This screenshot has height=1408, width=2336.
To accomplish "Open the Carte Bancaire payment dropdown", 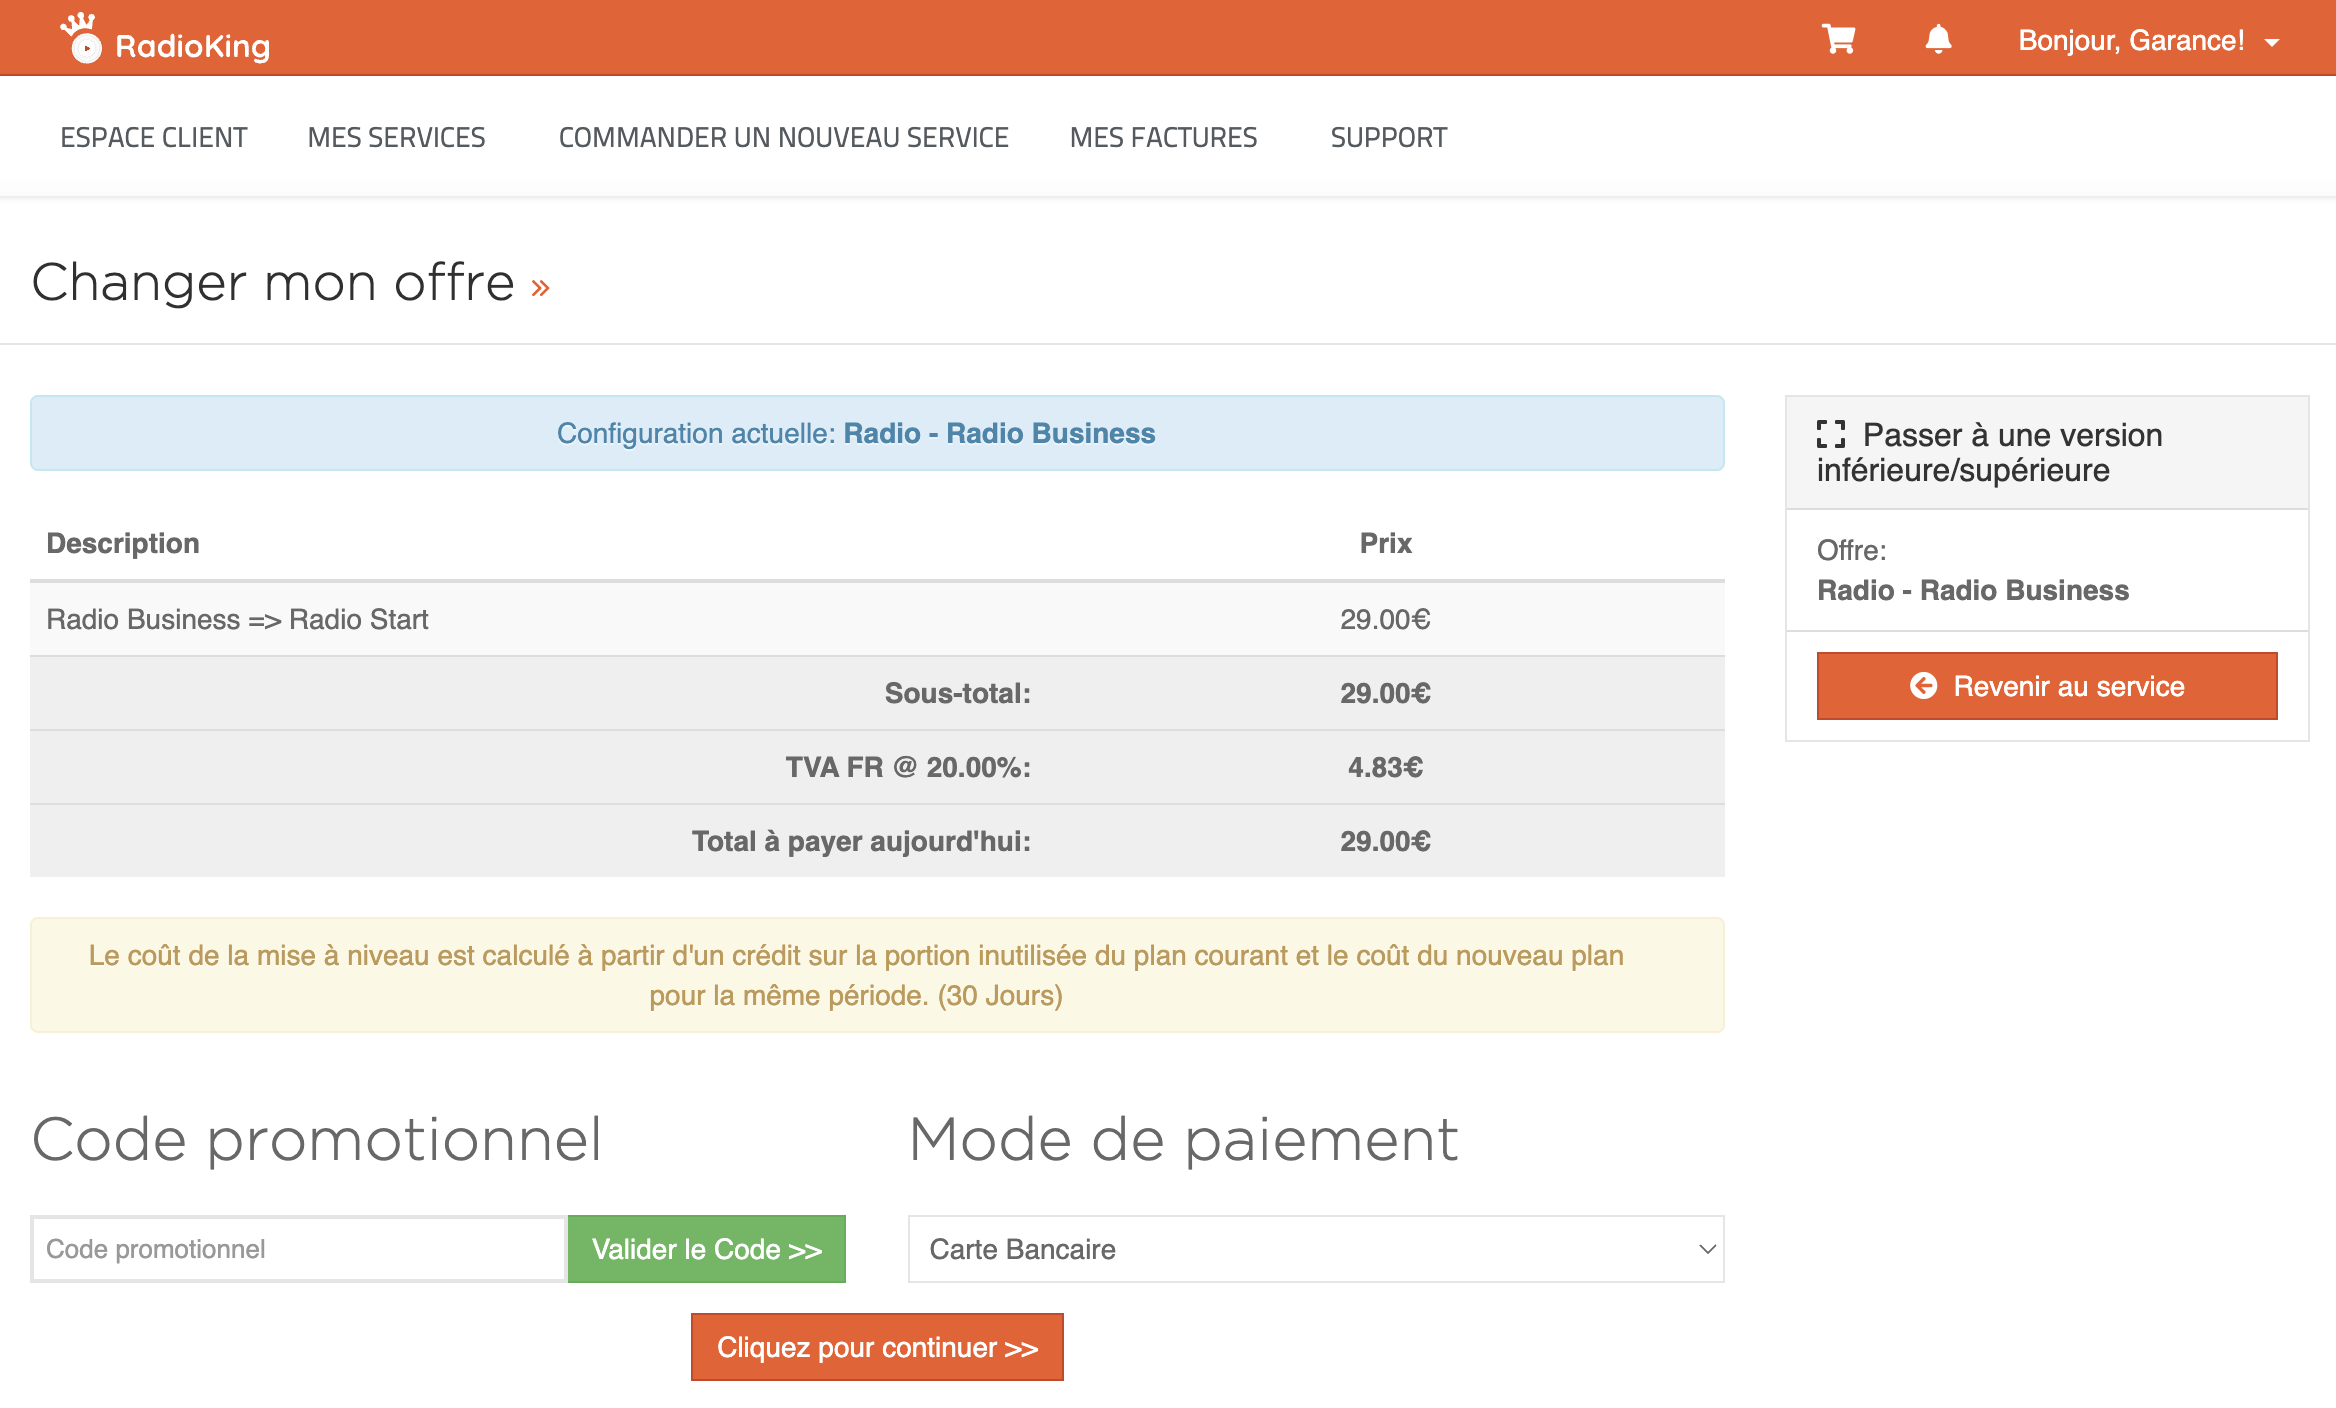I will (x=1316, y=1249).
